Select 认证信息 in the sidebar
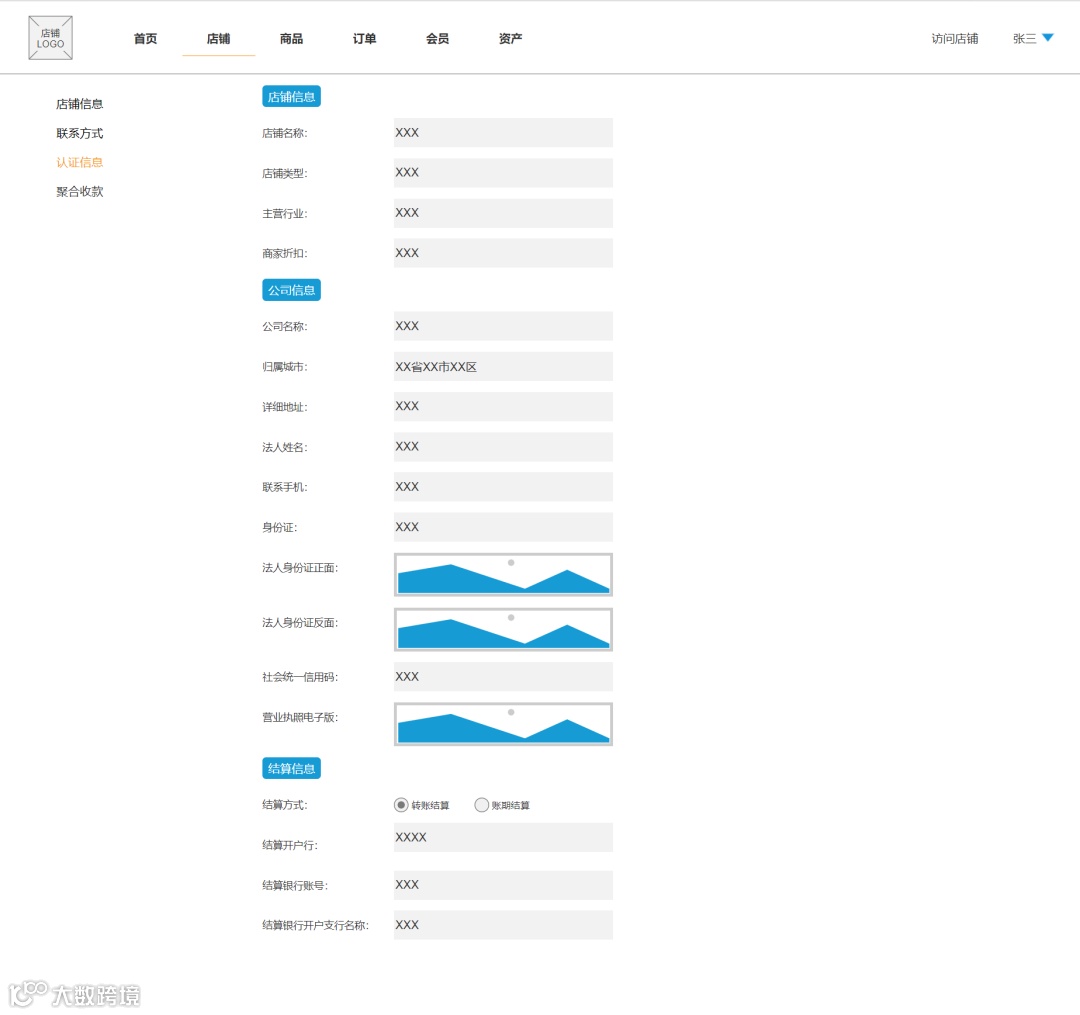The height and width of the screenshot is (1015, 1080). 80,163
